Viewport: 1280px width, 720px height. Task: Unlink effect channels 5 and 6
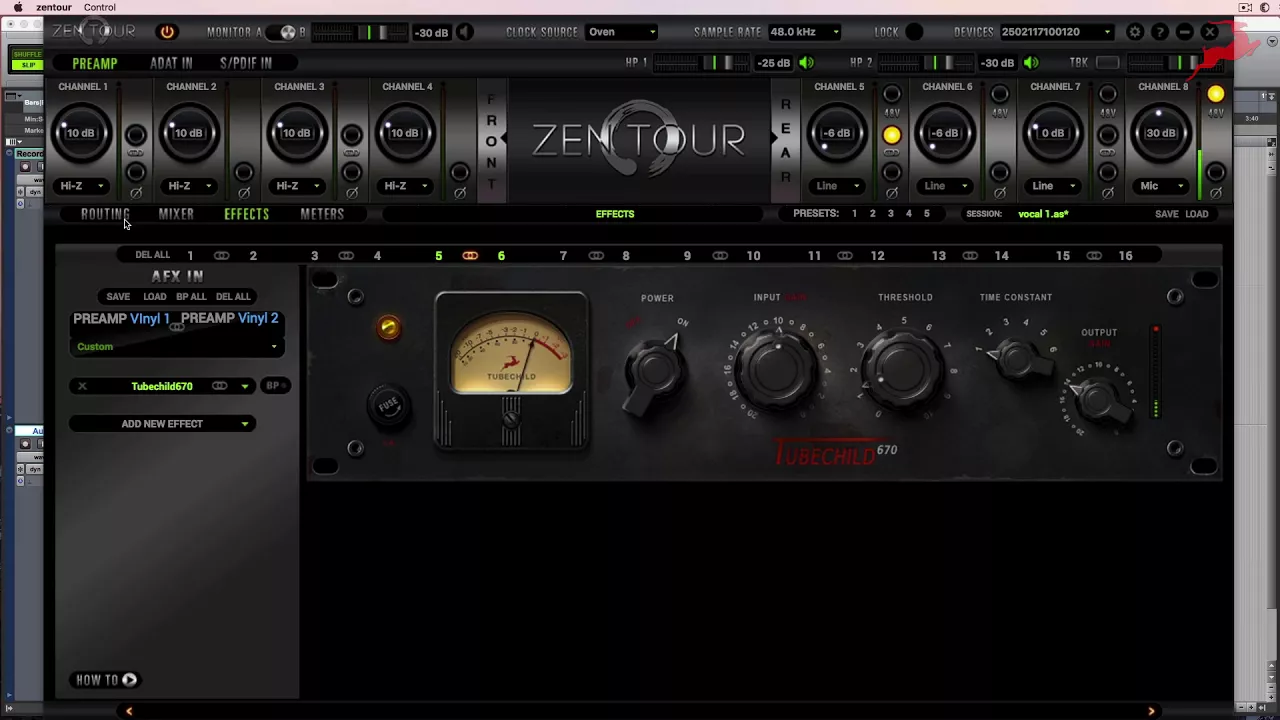click(470, 256)
